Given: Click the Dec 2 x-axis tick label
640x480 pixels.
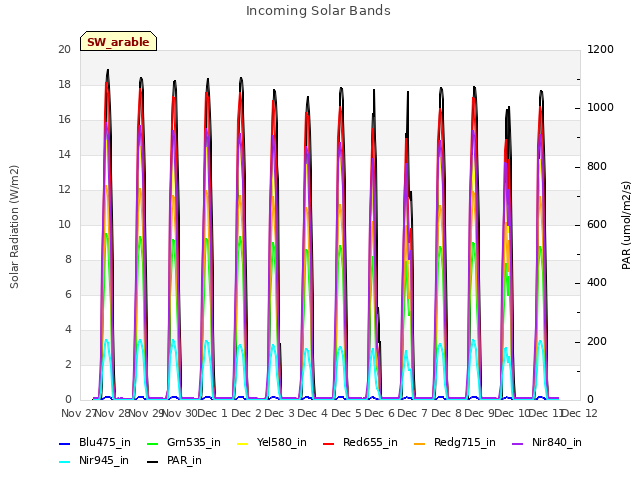Looking at the screenshot, I should pyautogui.click(x=247, y=413).
